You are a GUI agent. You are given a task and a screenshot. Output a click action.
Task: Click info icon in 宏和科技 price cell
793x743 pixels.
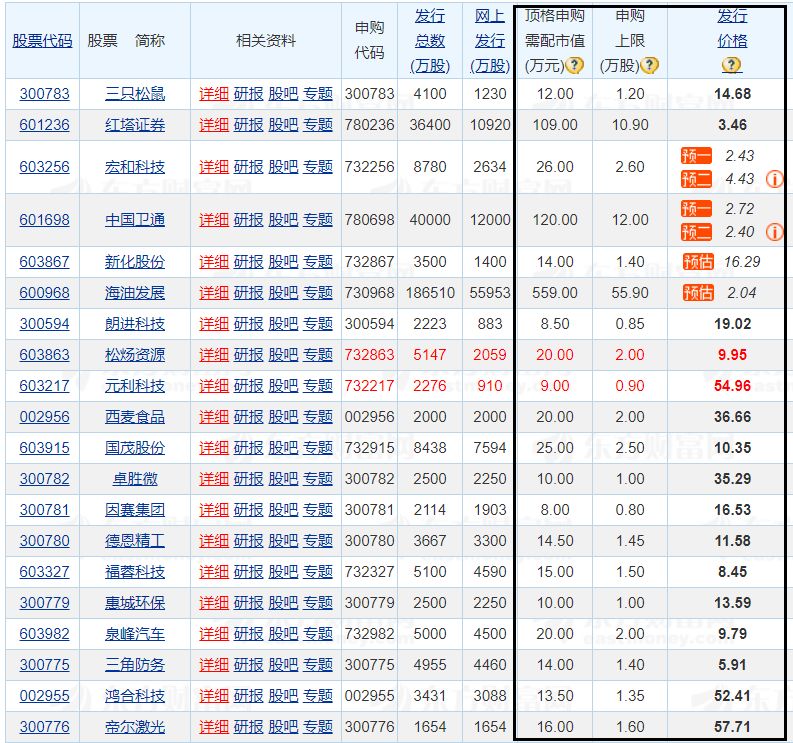coord(775,179)
